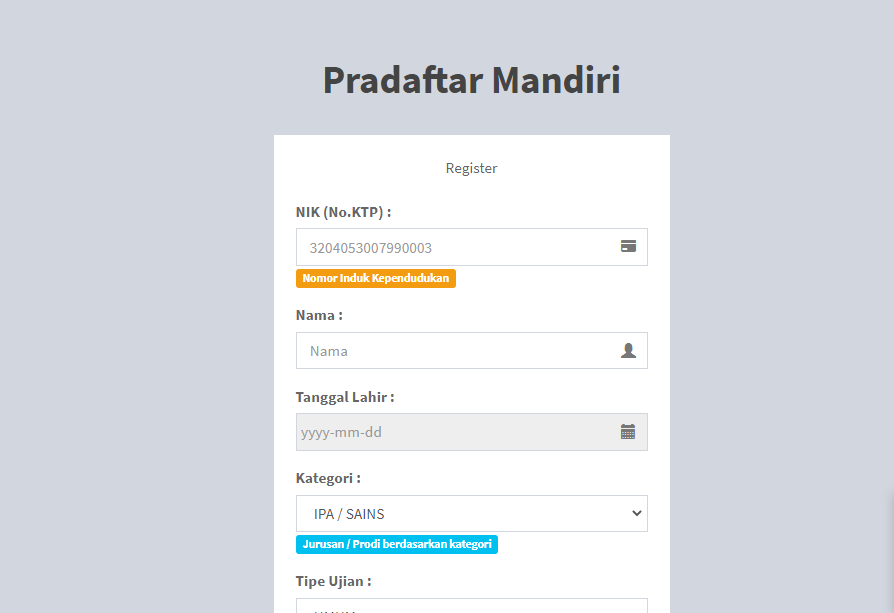
Task: Click the ID card icon in the NIK field
Action: 628,247
